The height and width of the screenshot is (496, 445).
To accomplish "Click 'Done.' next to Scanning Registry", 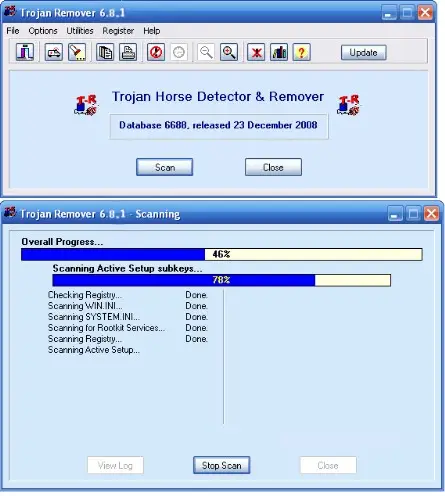I will (x=197, y=339).
